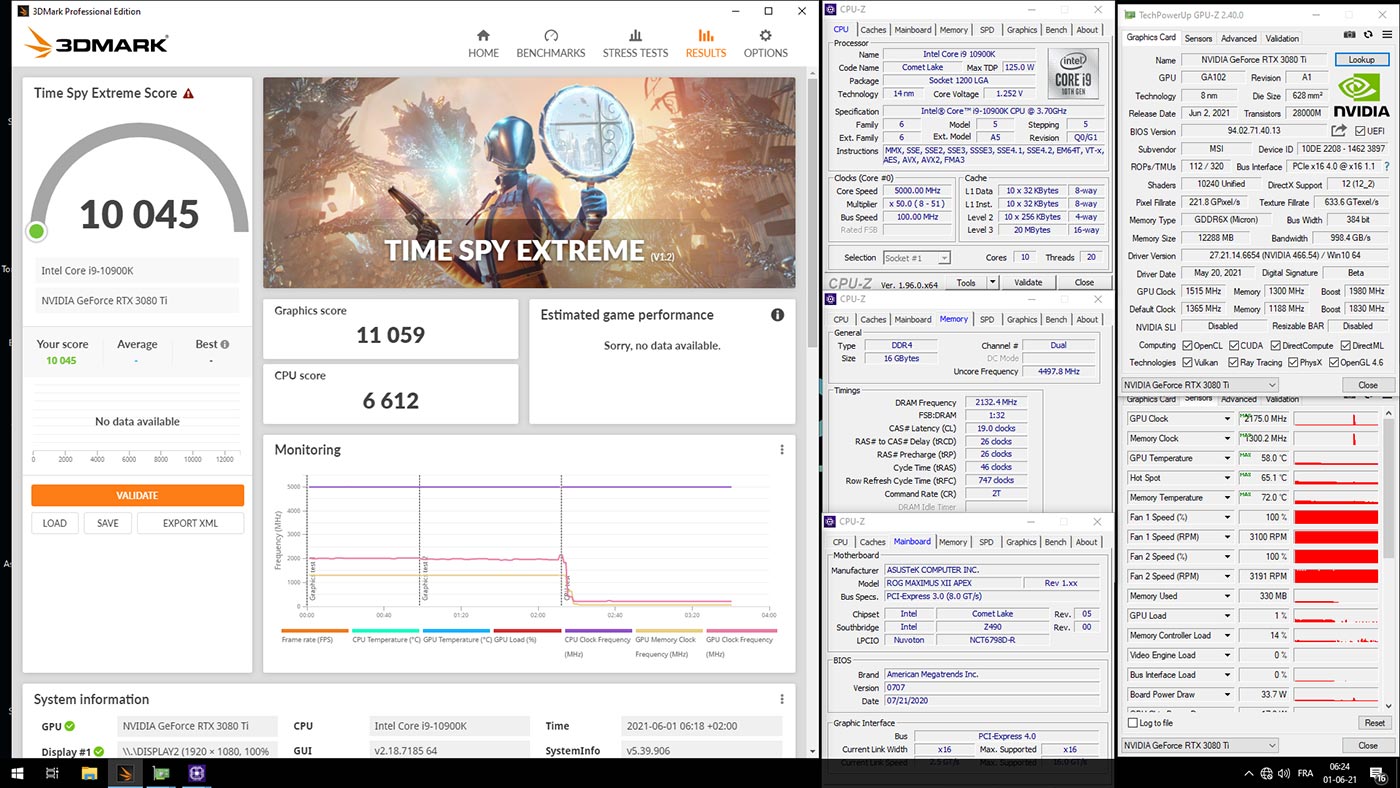Click the share icon beside BIOS Version
This screenshot has height=788, width=1400.
point(1339,131)
